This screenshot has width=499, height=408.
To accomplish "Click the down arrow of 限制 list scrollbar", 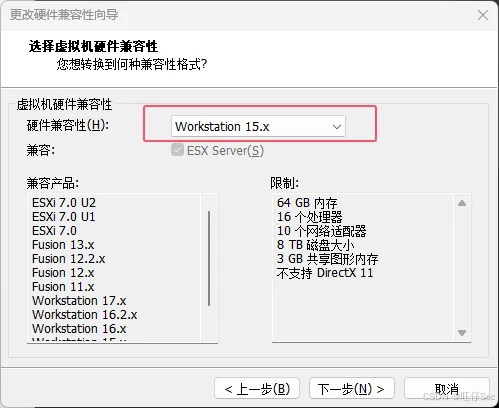I will (462, 333).
